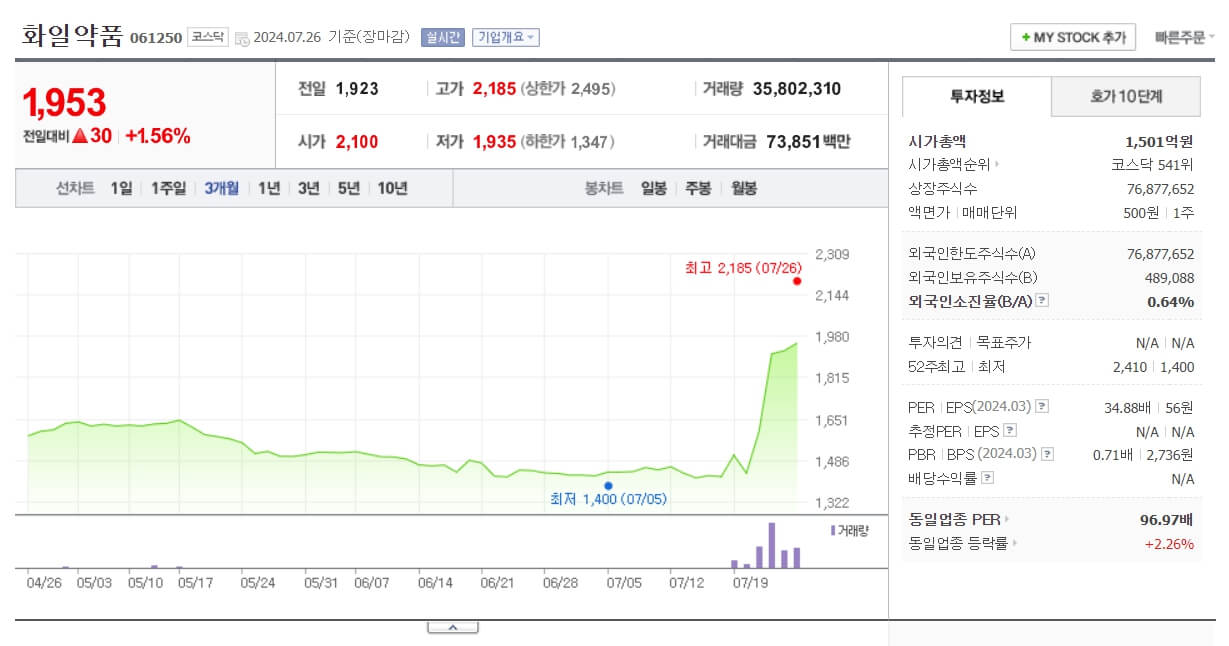1229x646 pixels.
Task: Enable 실시간 real-time price mode
Action: click(446, 36)
